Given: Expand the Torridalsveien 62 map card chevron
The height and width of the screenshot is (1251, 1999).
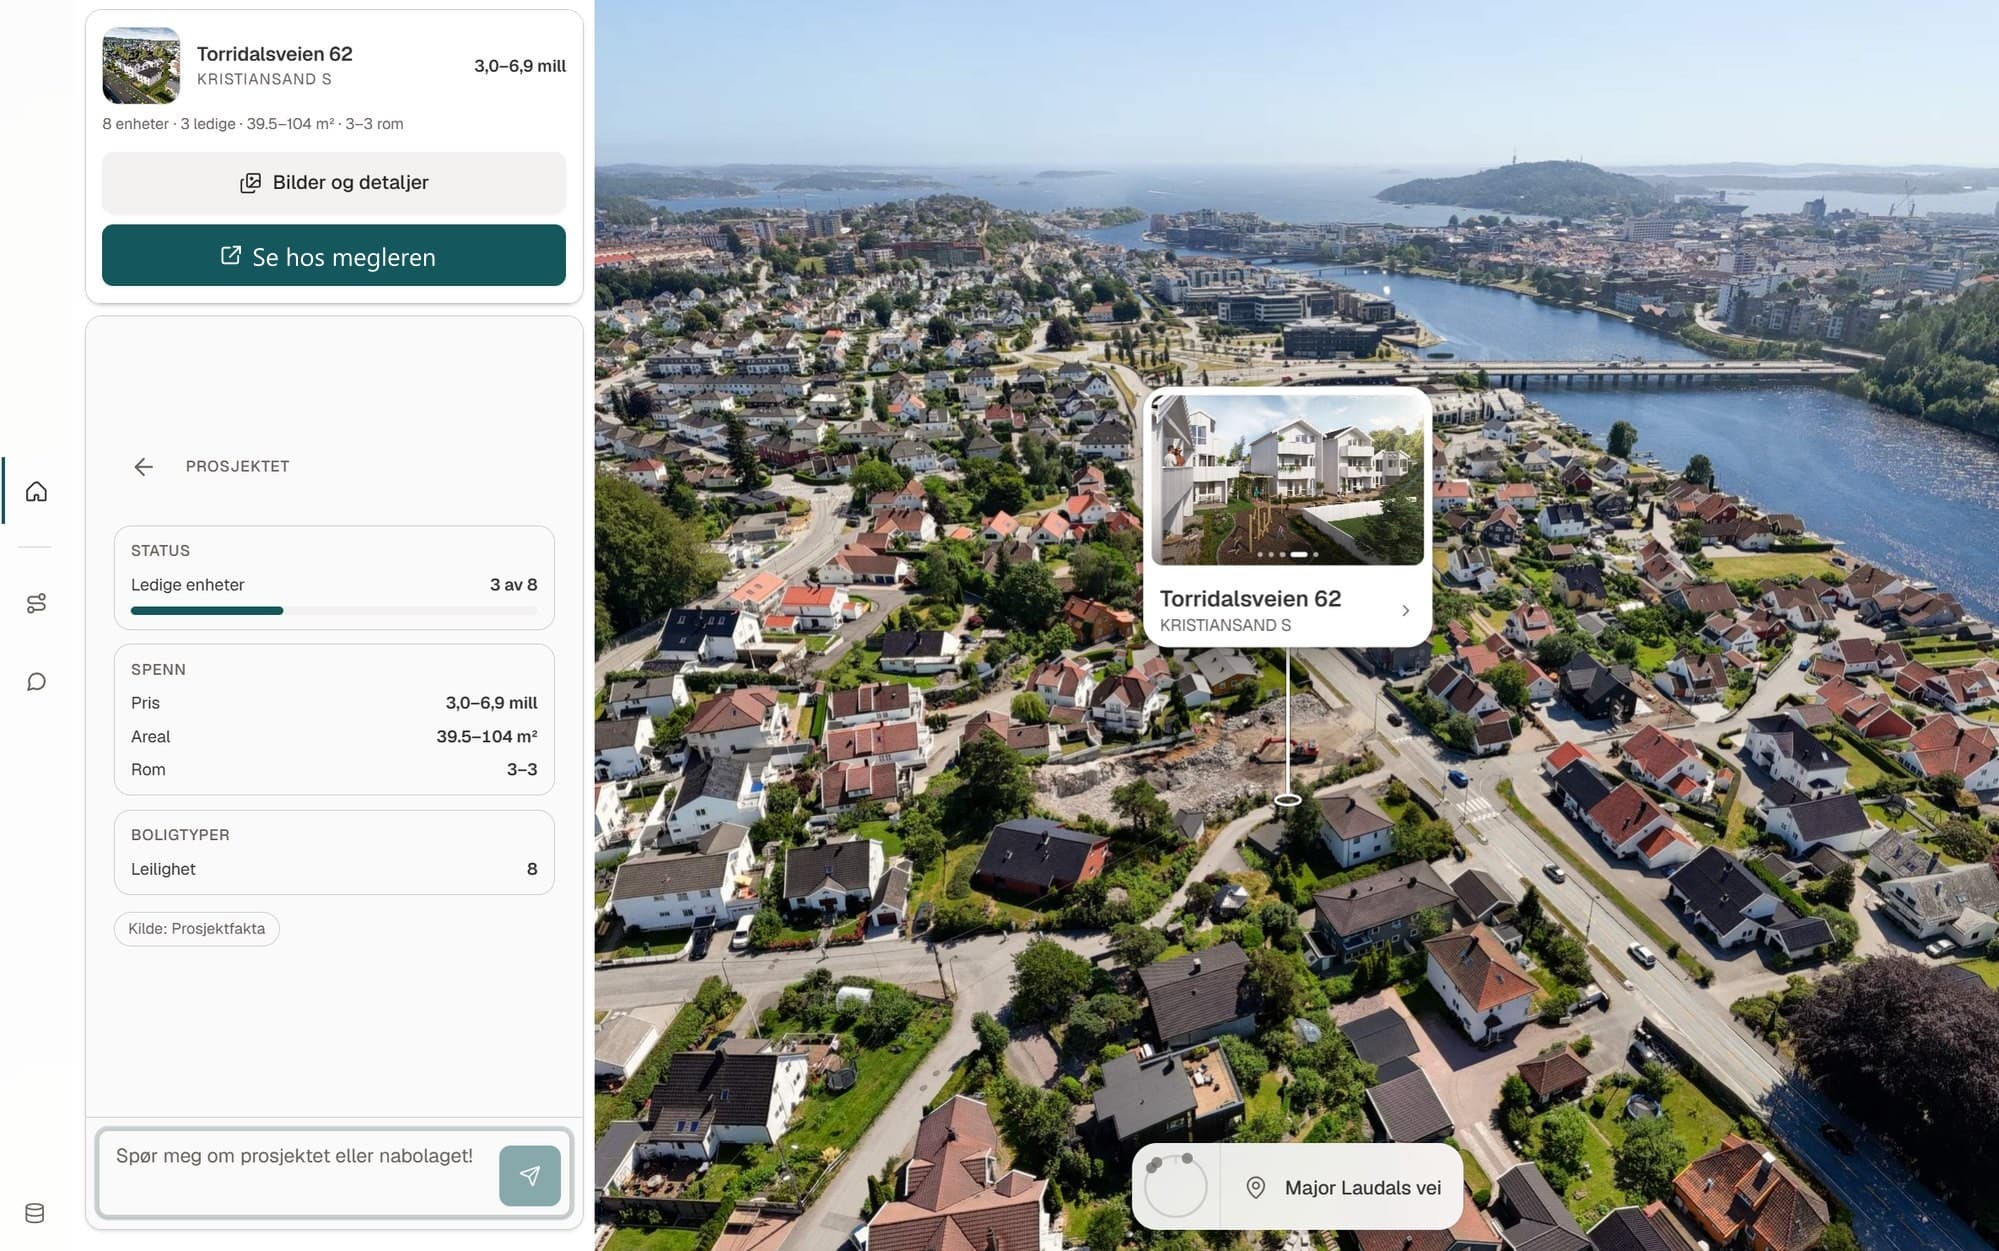Looking at the screenshot, I should click(1405, 610).
